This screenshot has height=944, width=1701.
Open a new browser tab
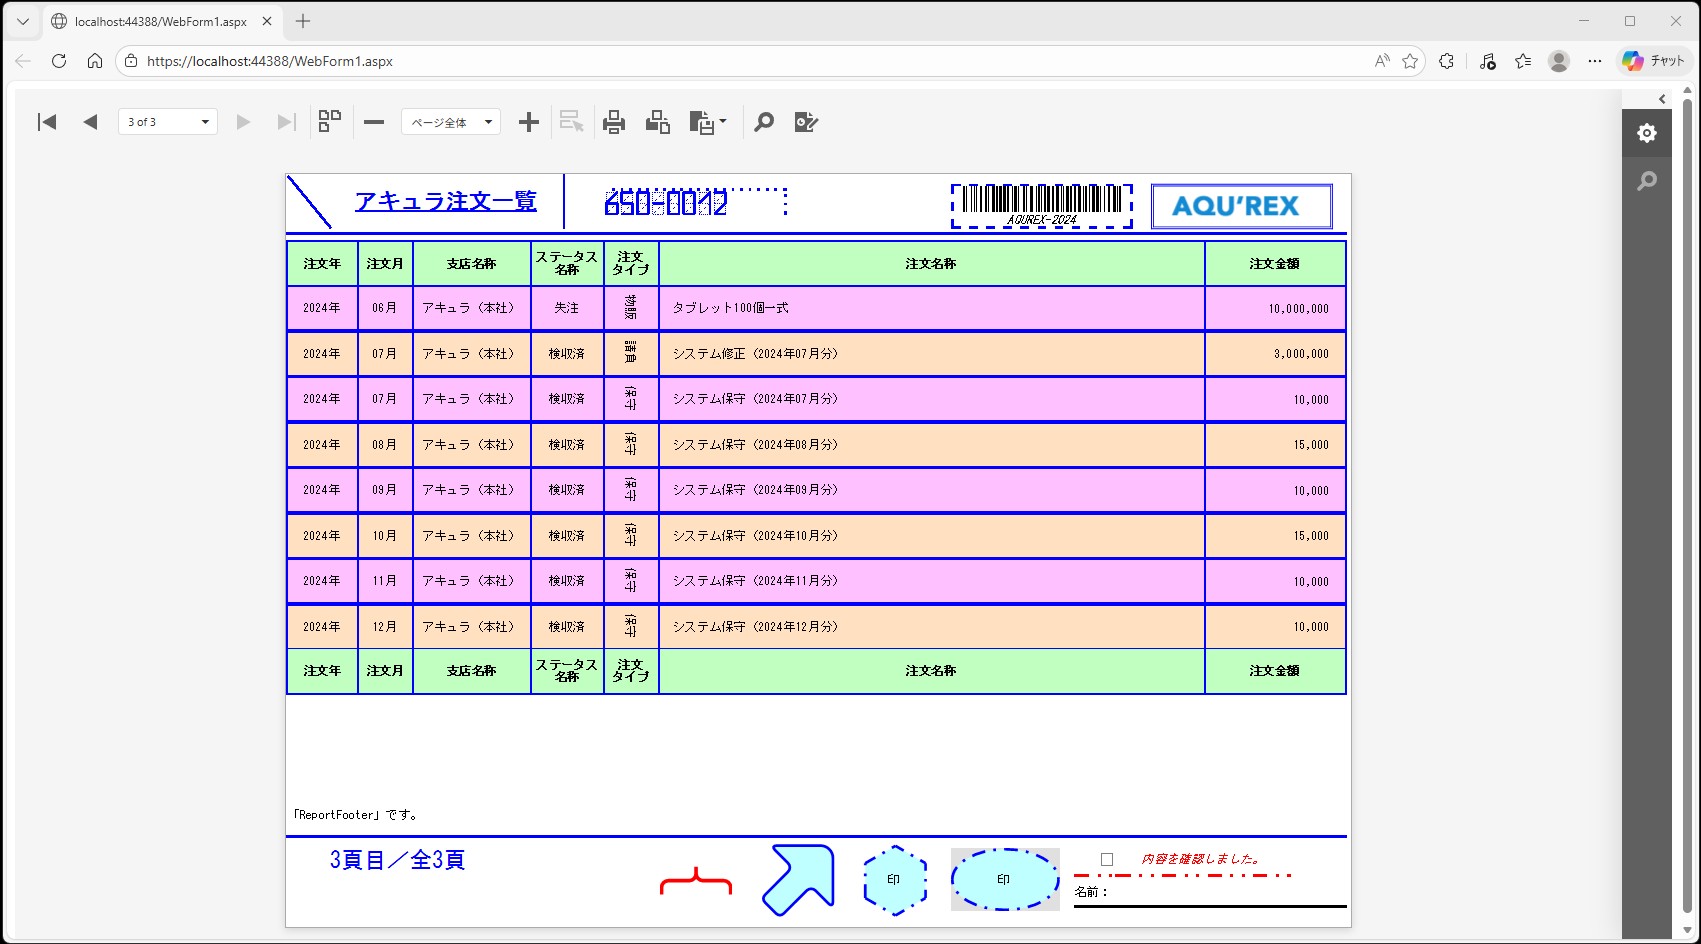point(303,21)
